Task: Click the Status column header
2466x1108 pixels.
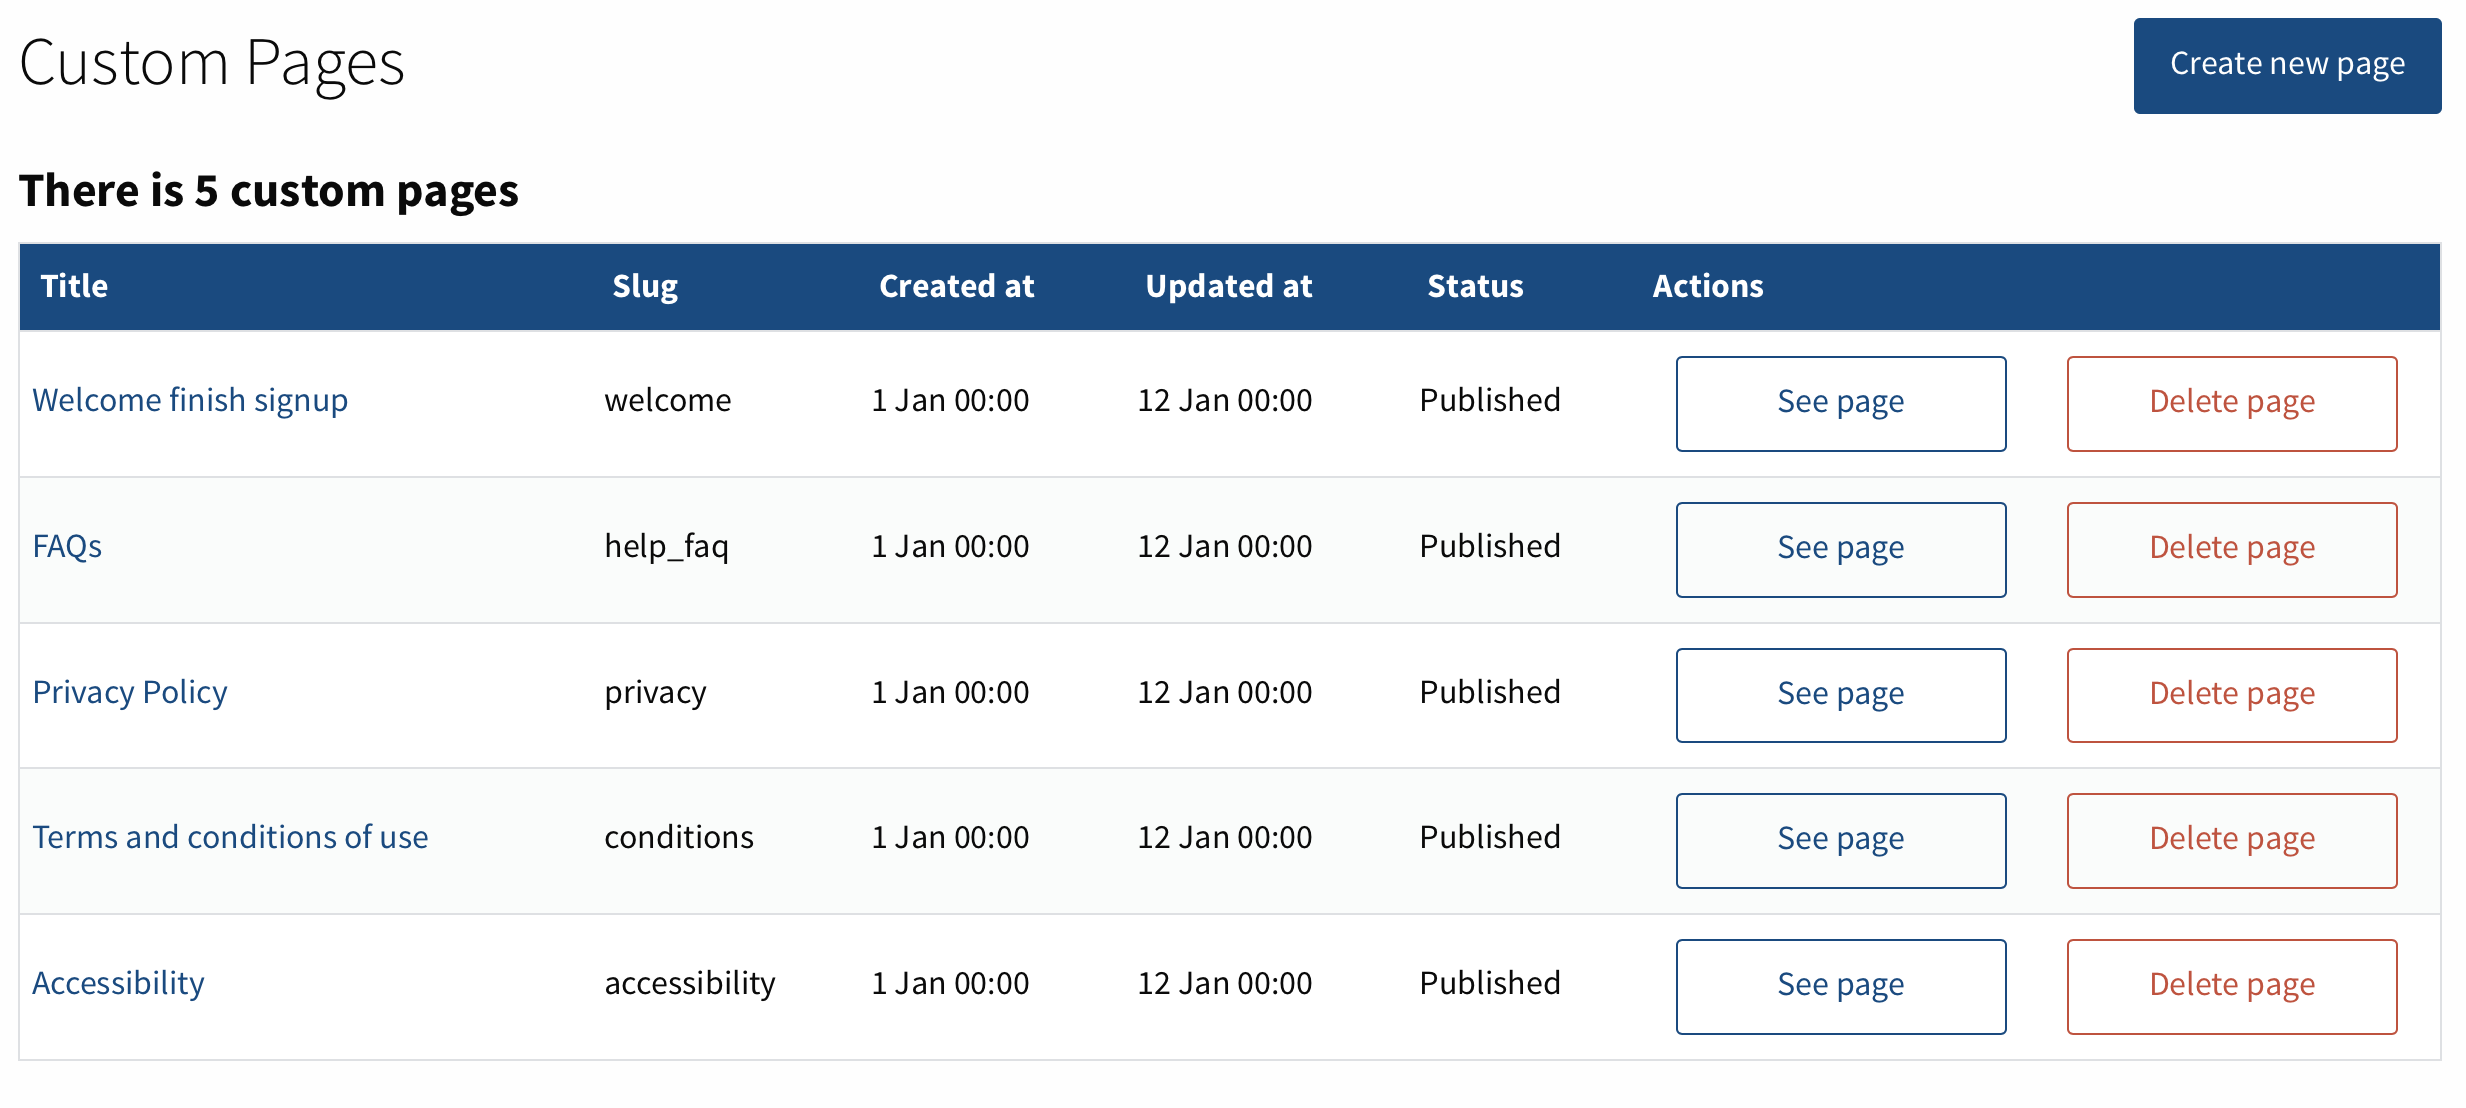Action: [1474, 286]
